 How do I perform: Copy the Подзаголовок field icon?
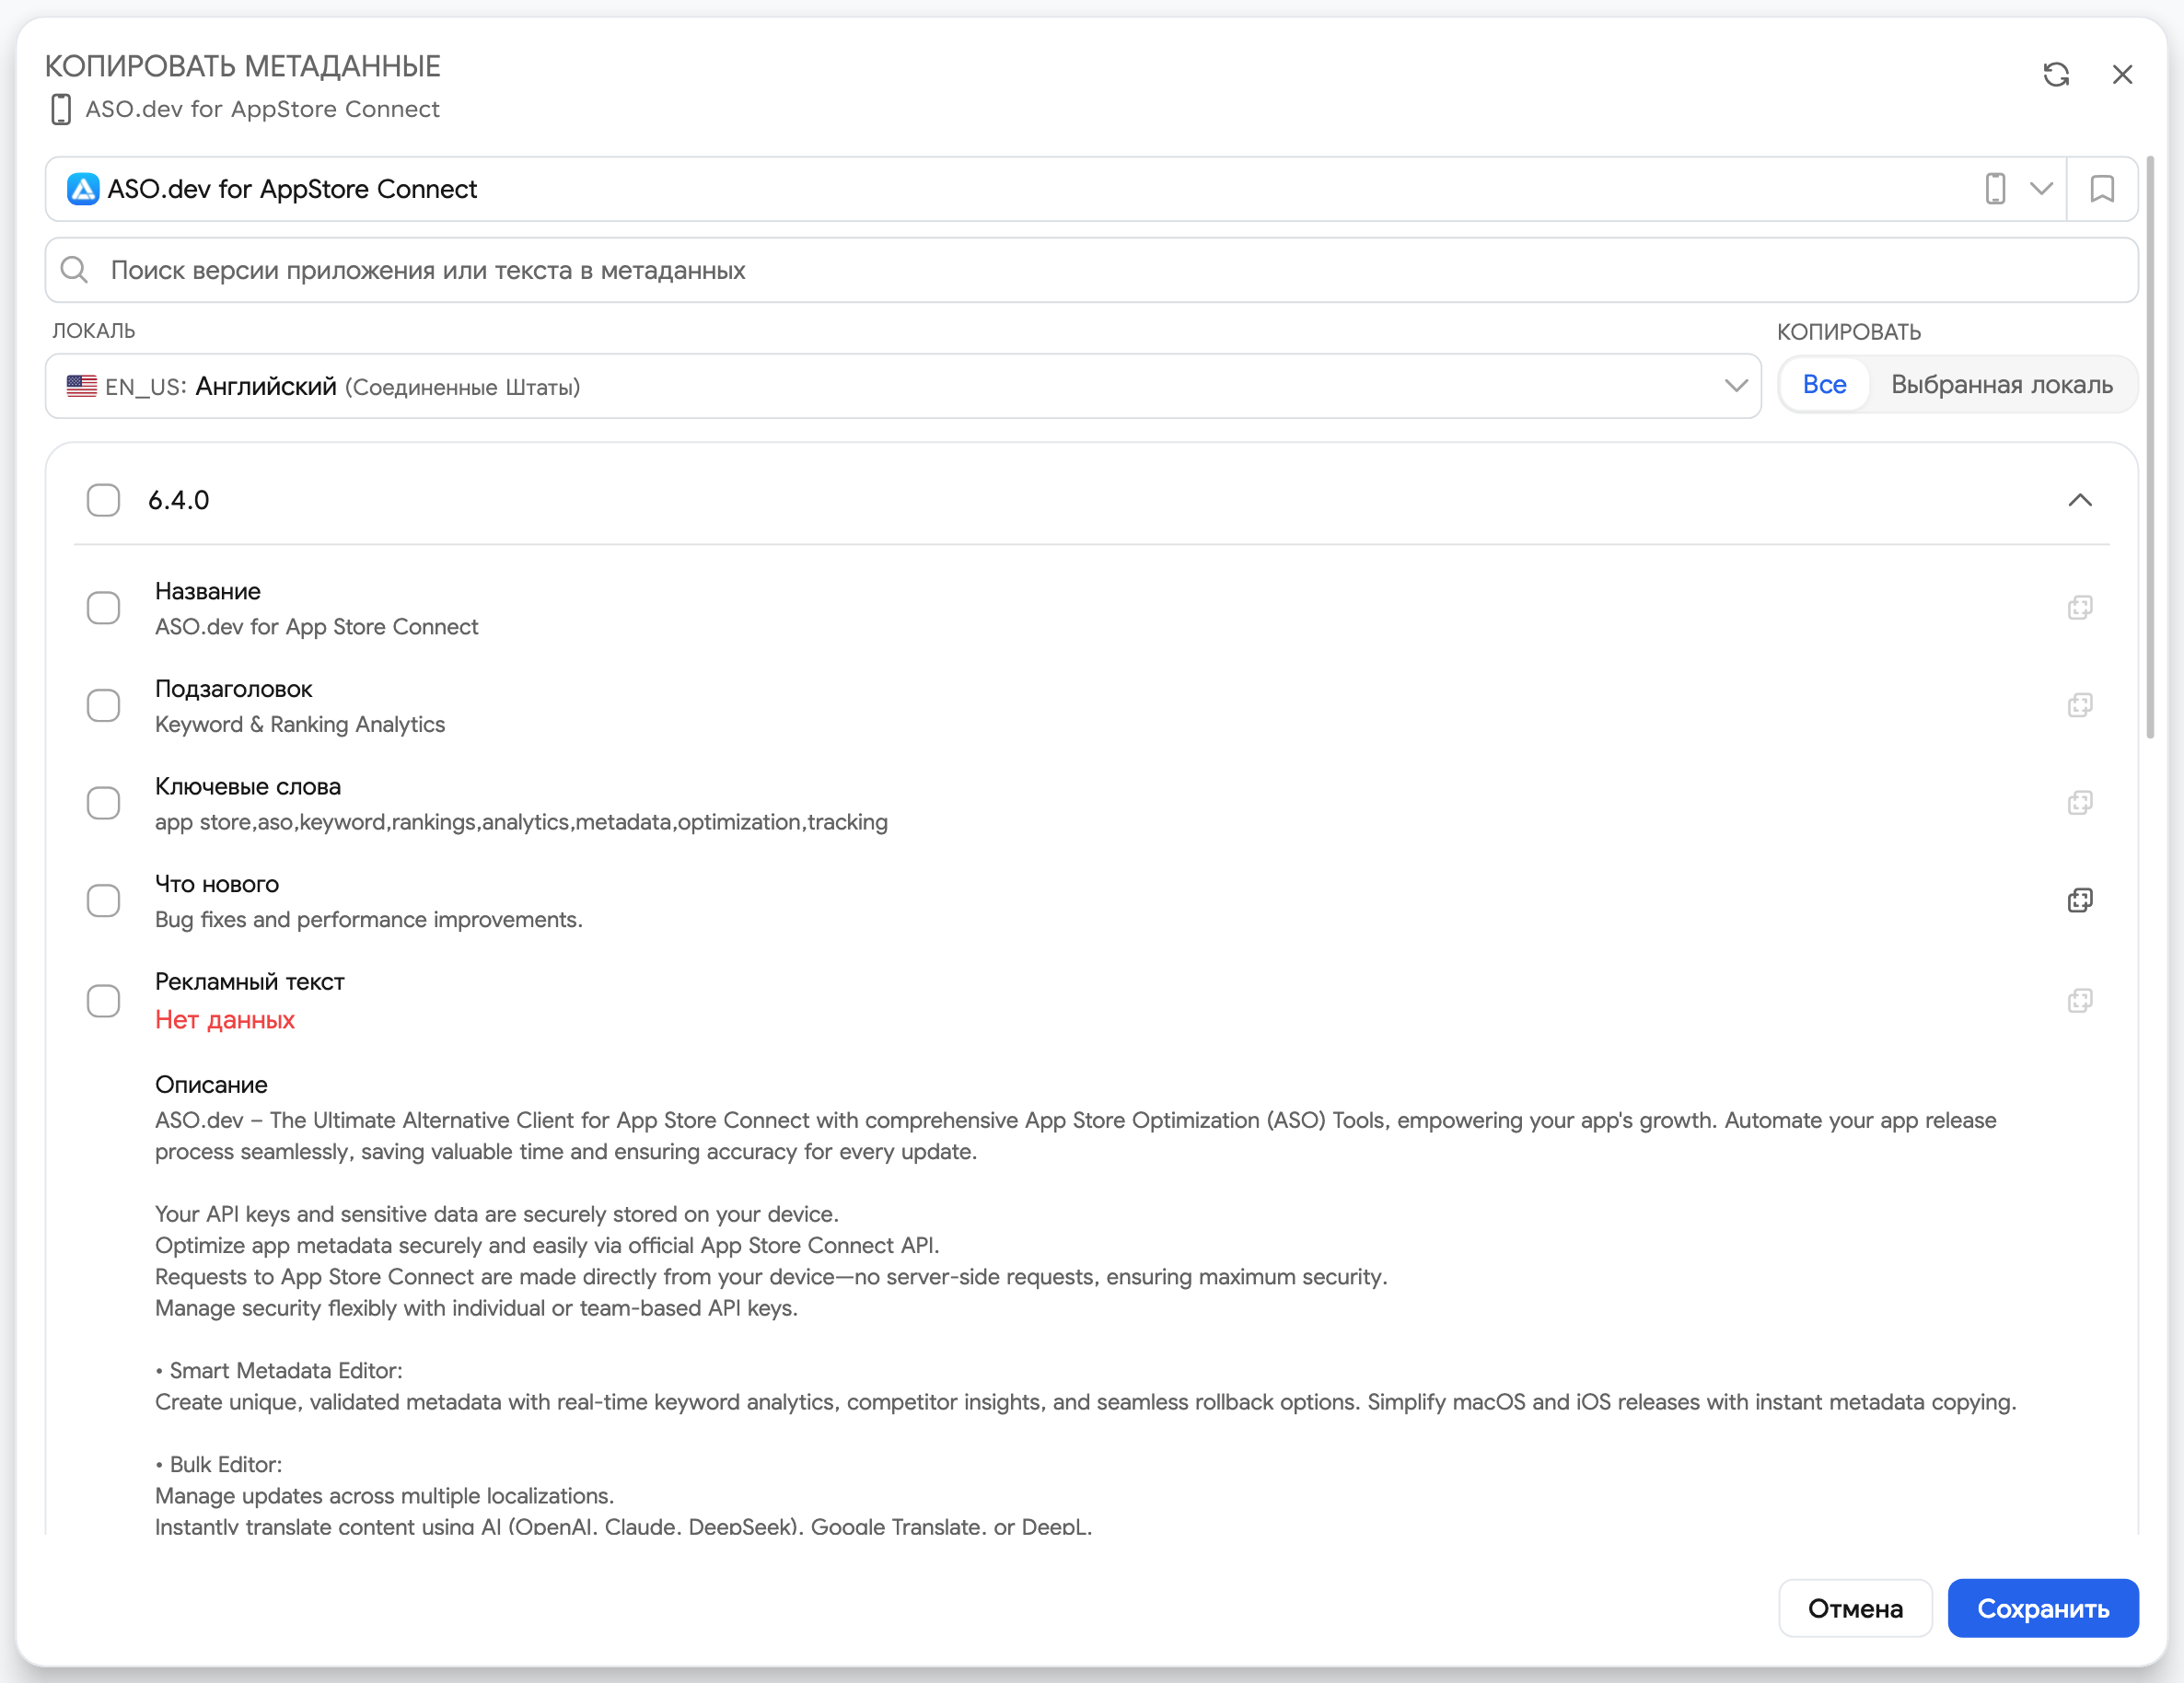pos(2080,706)
